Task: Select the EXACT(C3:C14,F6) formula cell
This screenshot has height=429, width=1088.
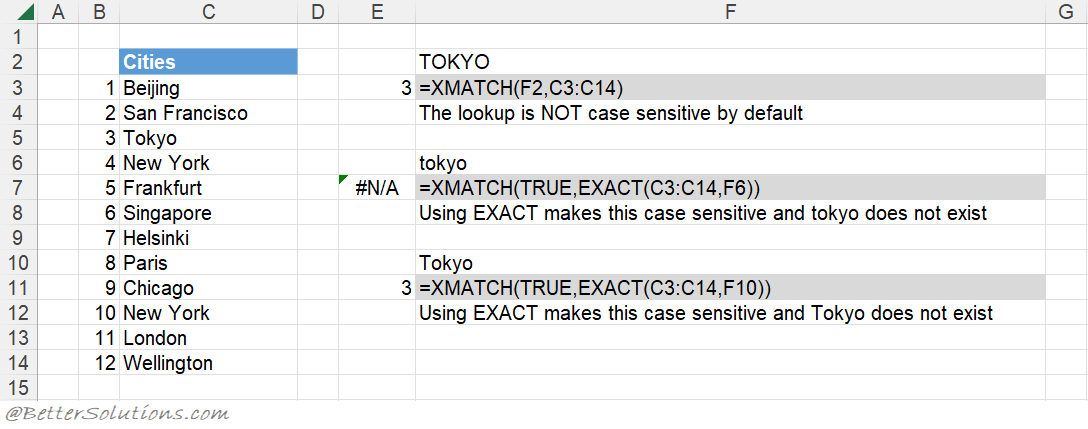Action: pos(730,188)
